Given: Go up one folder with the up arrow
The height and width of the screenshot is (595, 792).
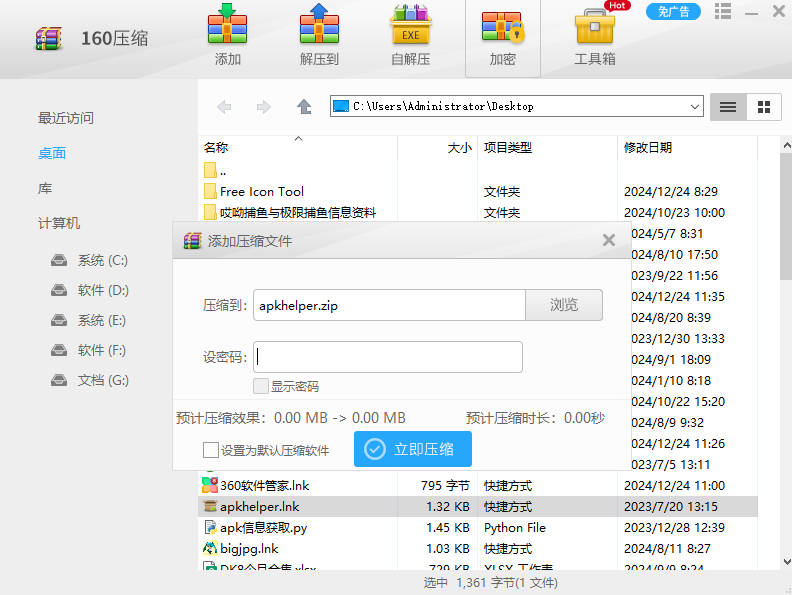Looking at the screenshot, I should click(x=304, y=107).
